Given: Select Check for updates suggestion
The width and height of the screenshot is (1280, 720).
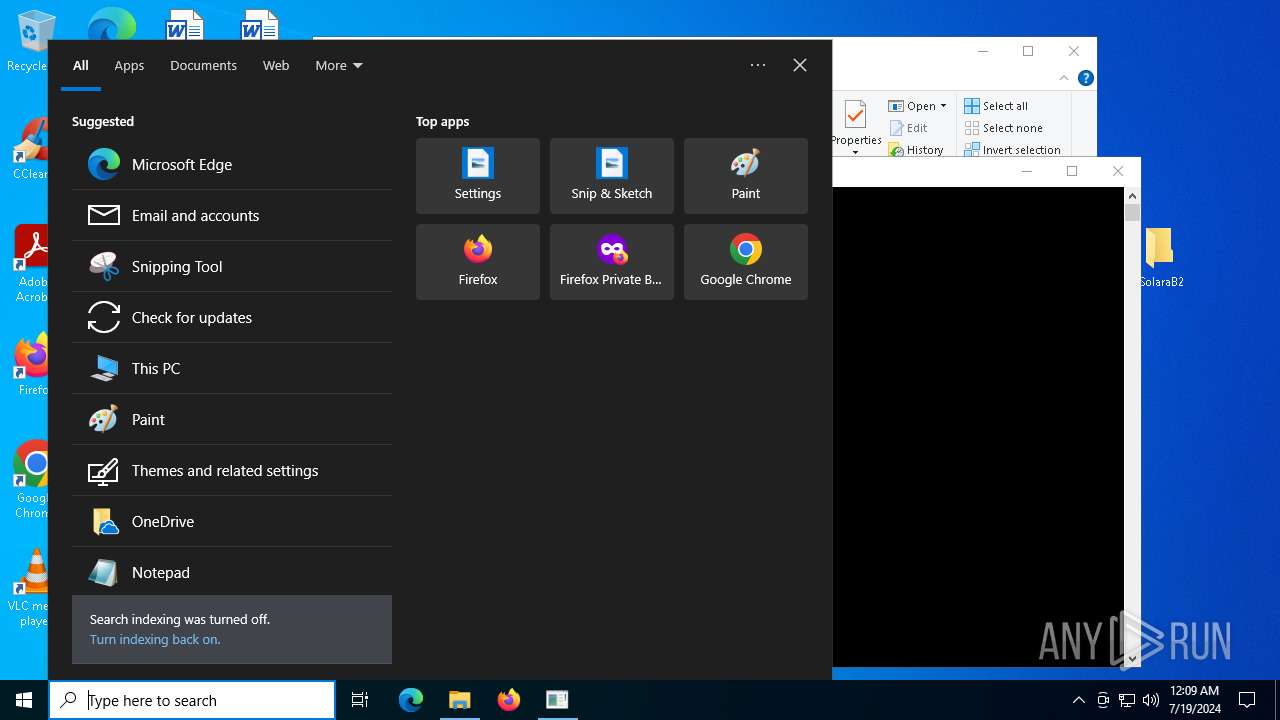Looking at the screenshot, I should (x=232, y=317).
